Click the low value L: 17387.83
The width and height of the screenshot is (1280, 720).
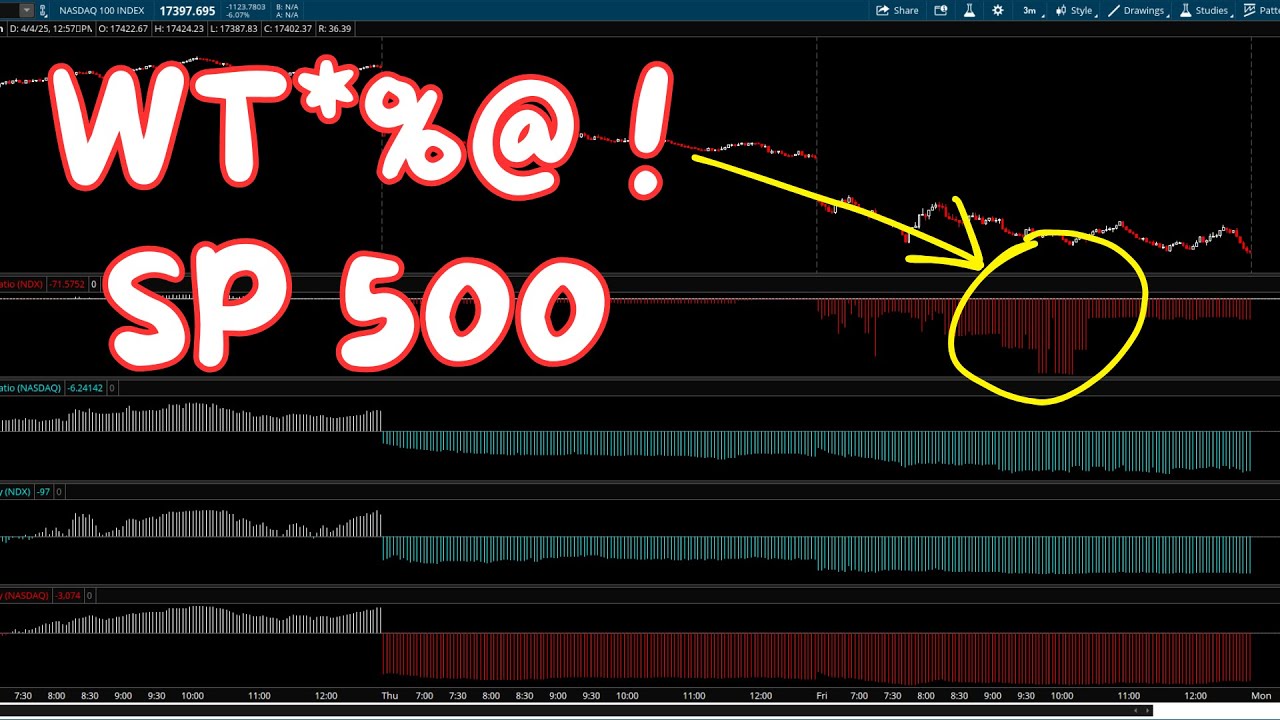pos(232,29)
